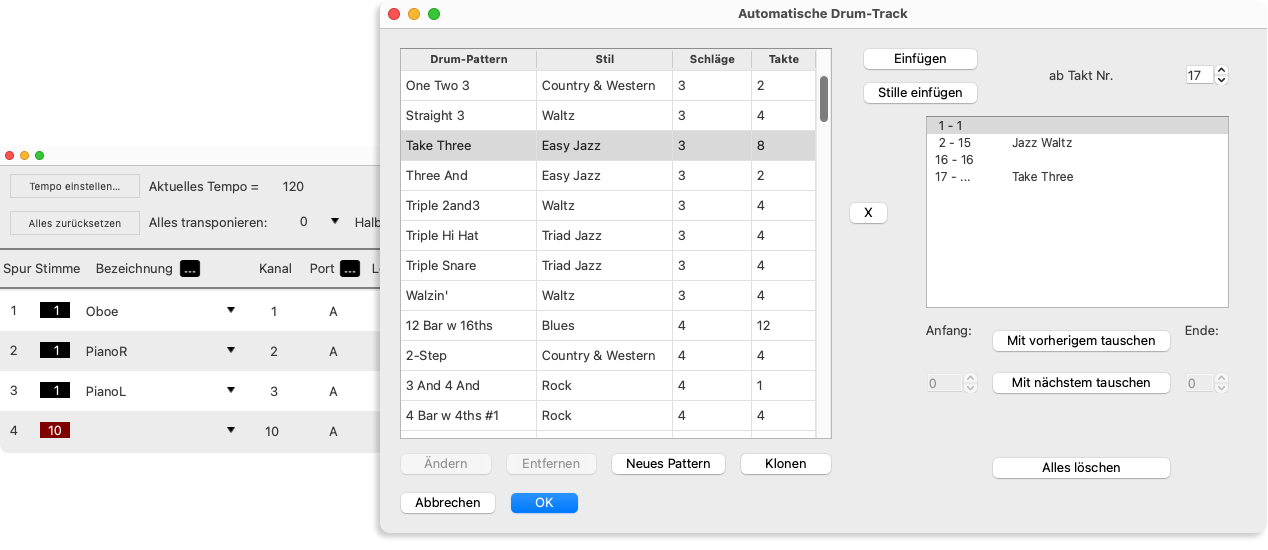1268x550 pixels.
Task: Click the black voice box for Oboe track
Action: [56, 311]
